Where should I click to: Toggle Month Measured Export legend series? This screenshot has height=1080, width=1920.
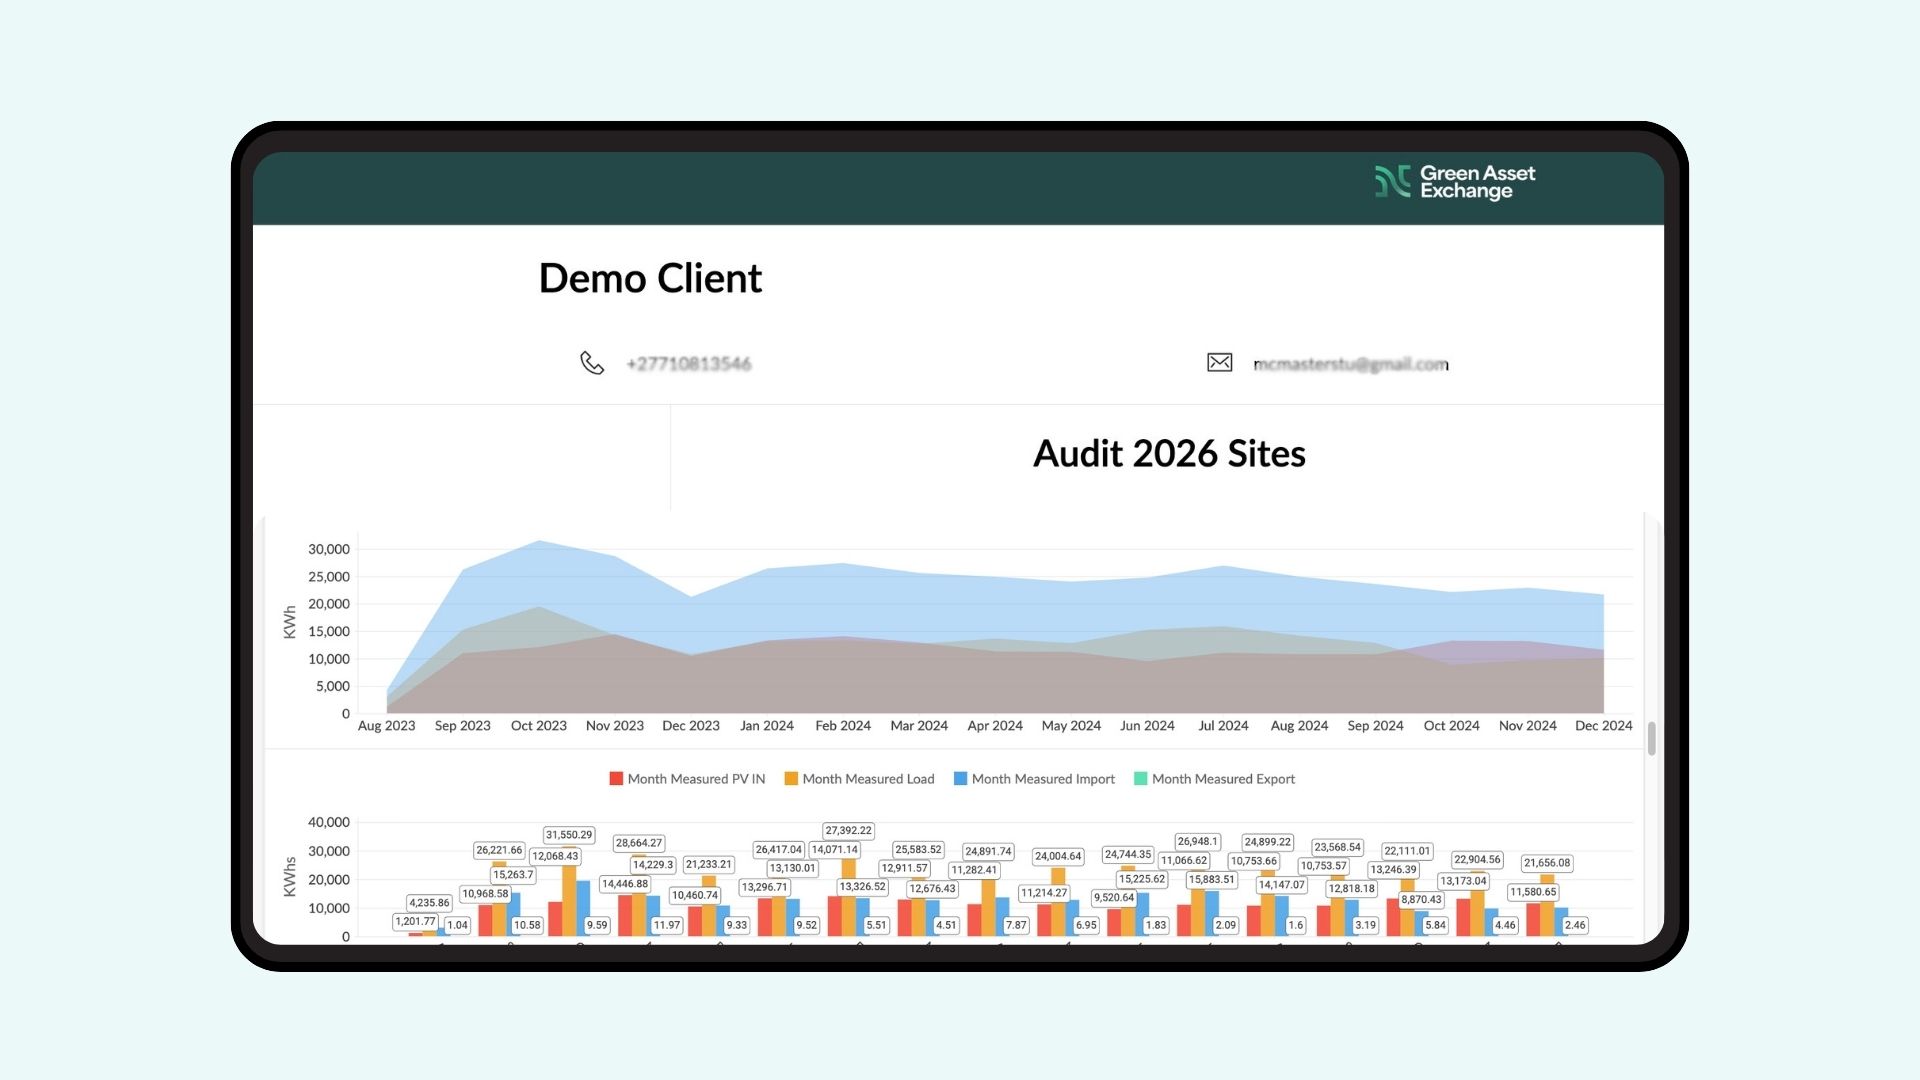point(1214,779)
